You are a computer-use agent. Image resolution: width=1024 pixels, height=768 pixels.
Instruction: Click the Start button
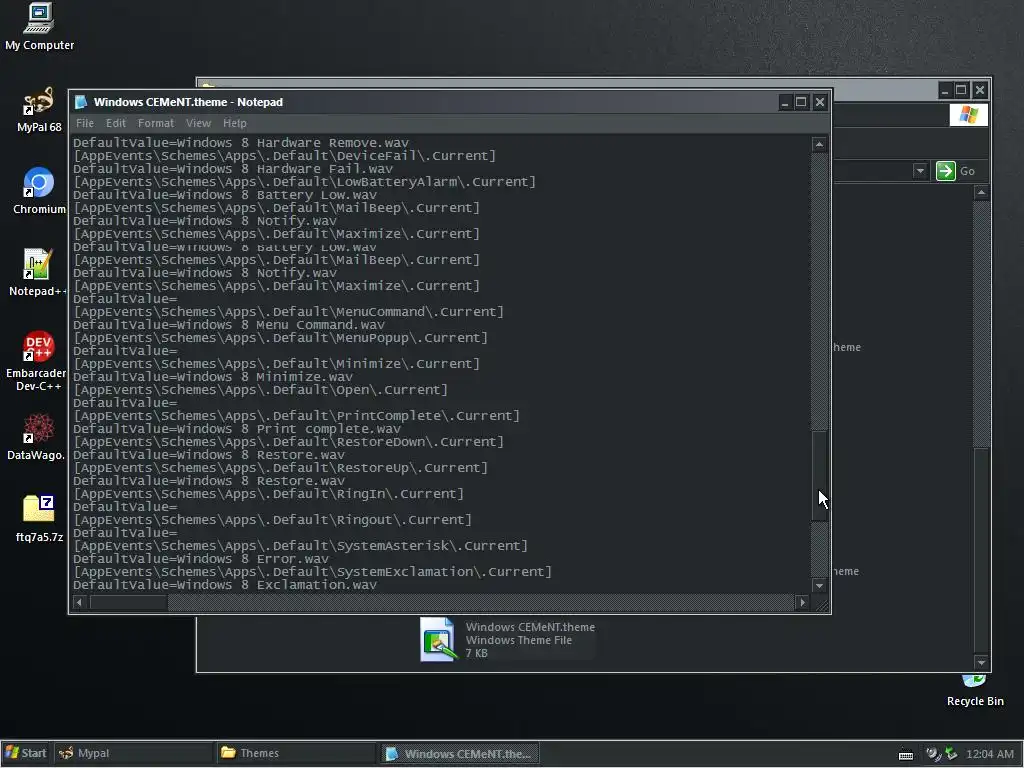coord(26,753)
